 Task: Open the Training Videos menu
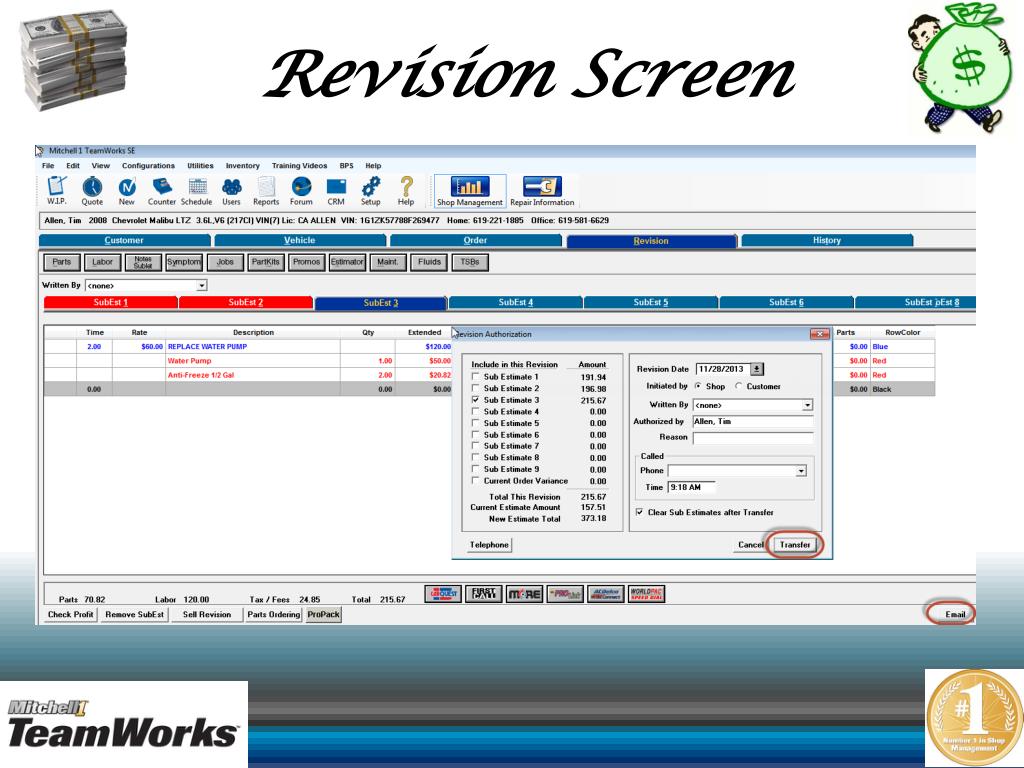[x=300, y=166]
